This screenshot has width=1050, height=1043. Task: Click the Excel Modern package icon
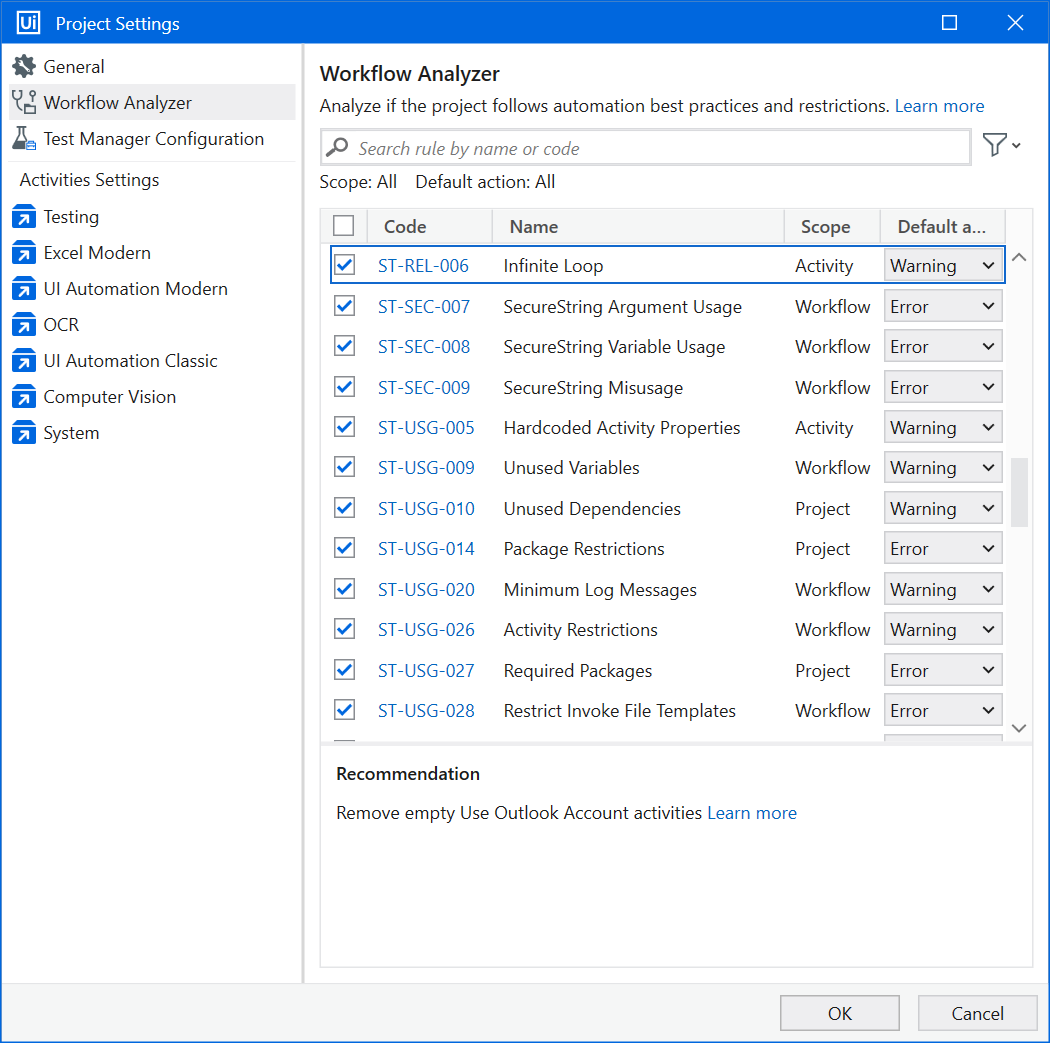24,253
